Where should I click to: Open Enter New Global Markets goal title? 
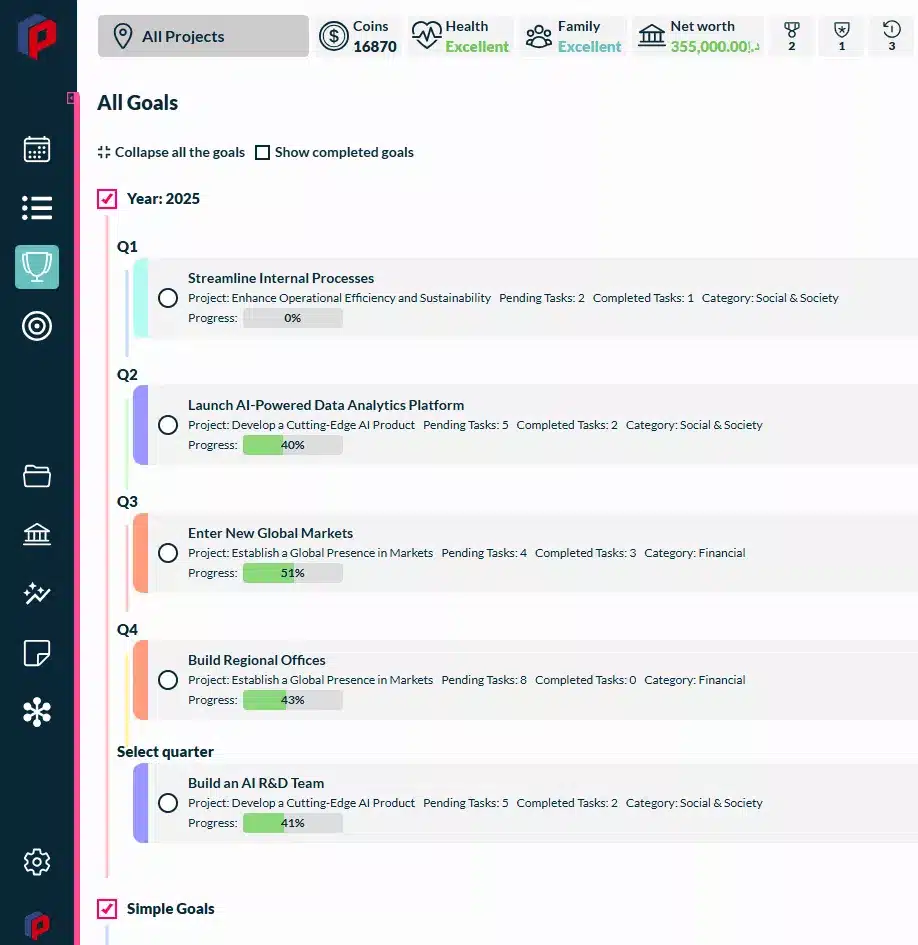[270, 533]
